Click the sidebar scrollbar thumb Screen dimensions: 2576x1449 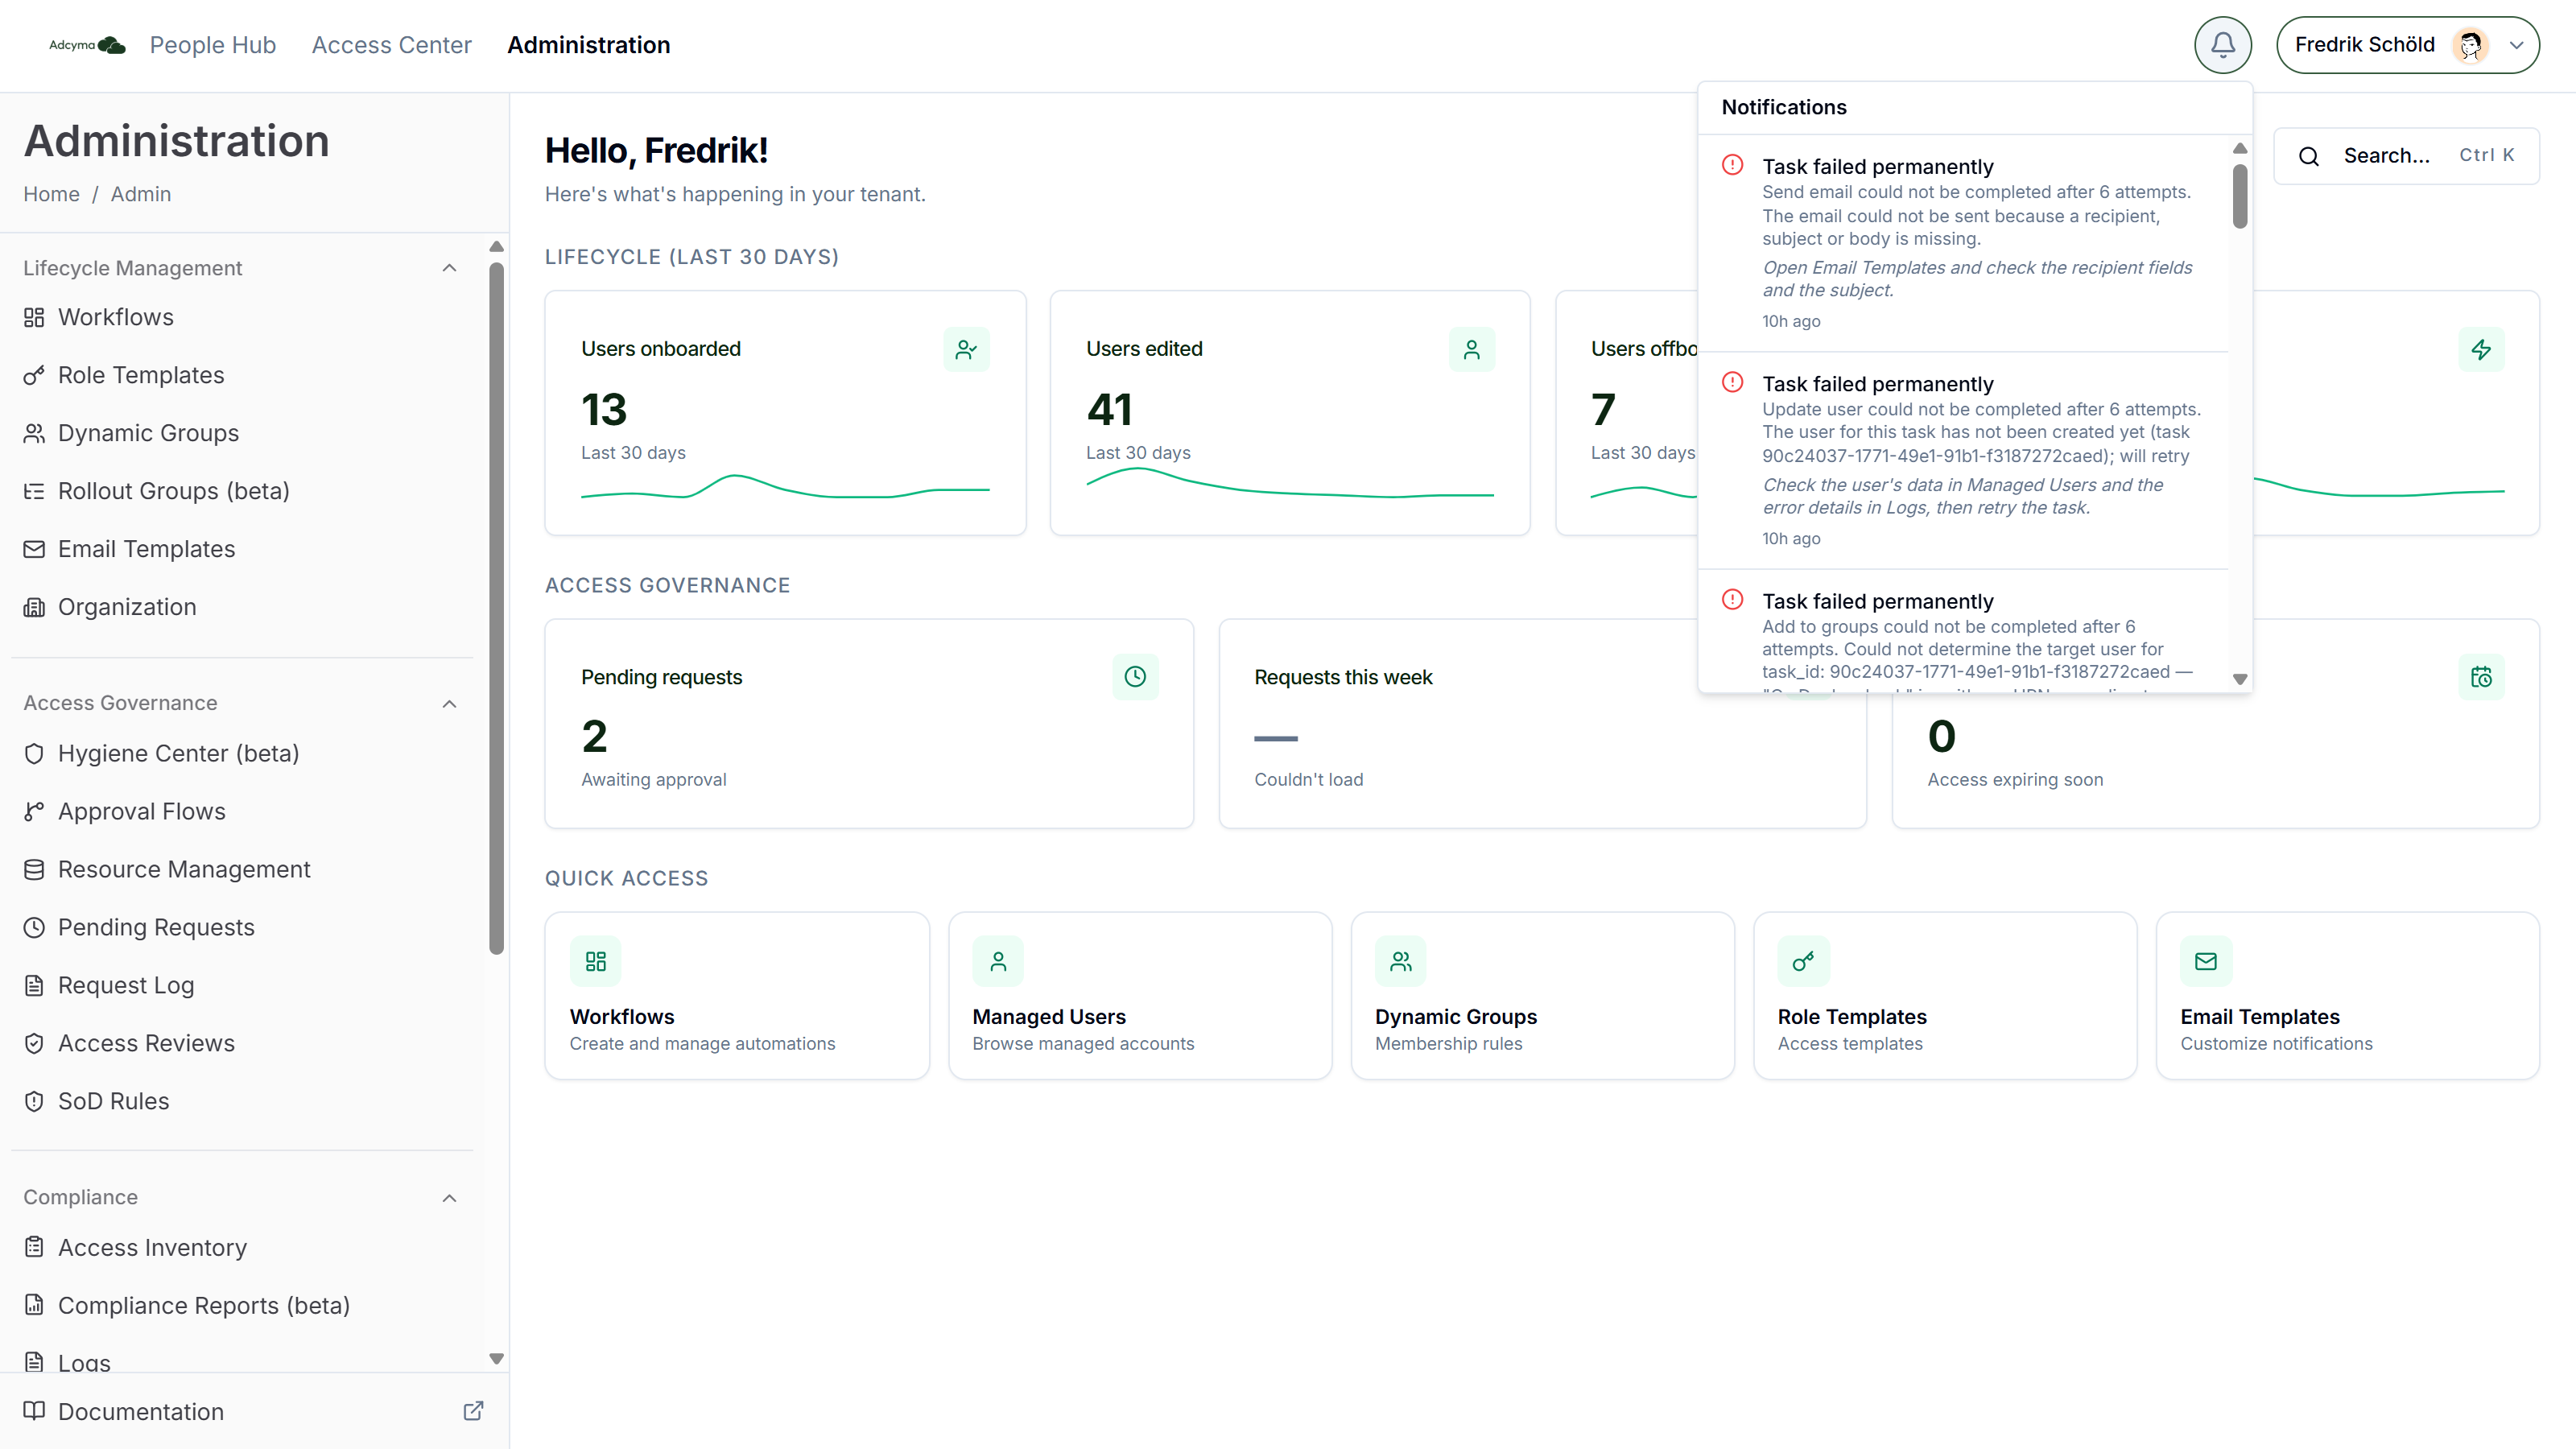496,608
